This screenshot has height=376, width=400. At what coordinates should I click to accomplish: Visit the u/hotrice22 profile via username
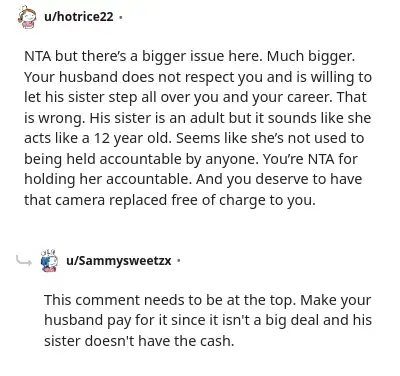click(x=79, y=16)
